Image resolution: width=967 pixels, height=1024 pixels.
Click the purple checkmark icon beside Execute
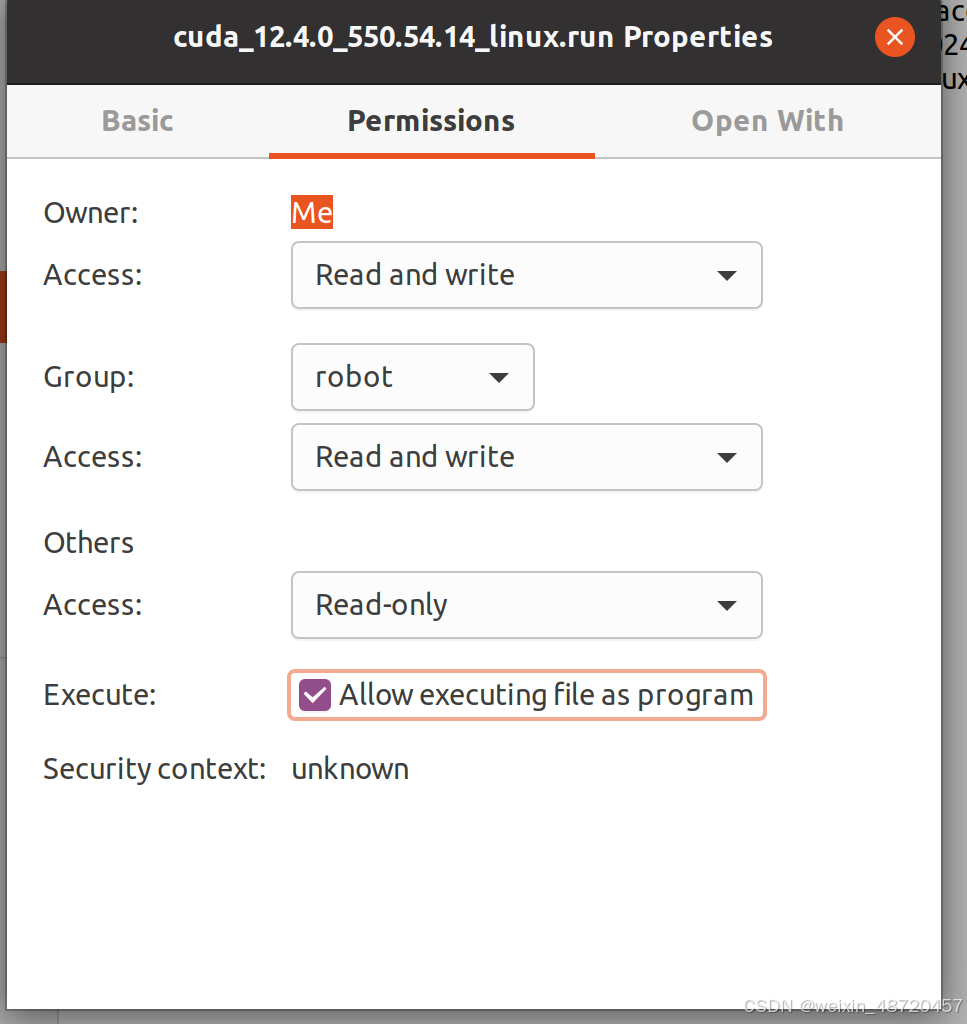[313, 694]
